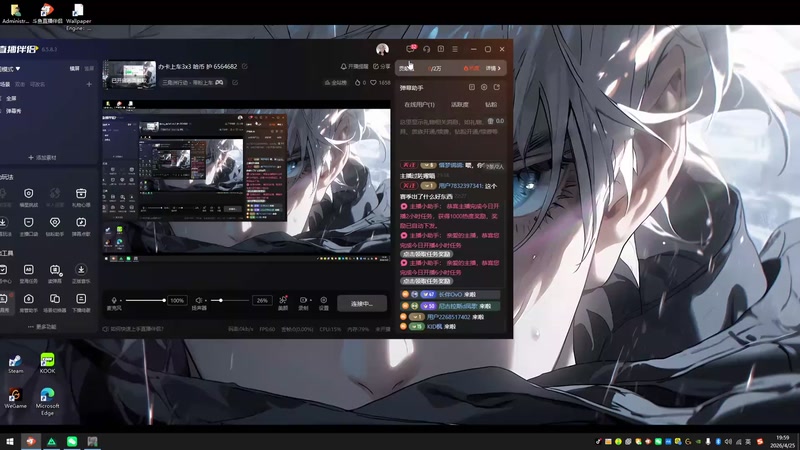Switch to 在线用户(1) tab
Screen dimensions: 800x450
click(x=419, y=104)
